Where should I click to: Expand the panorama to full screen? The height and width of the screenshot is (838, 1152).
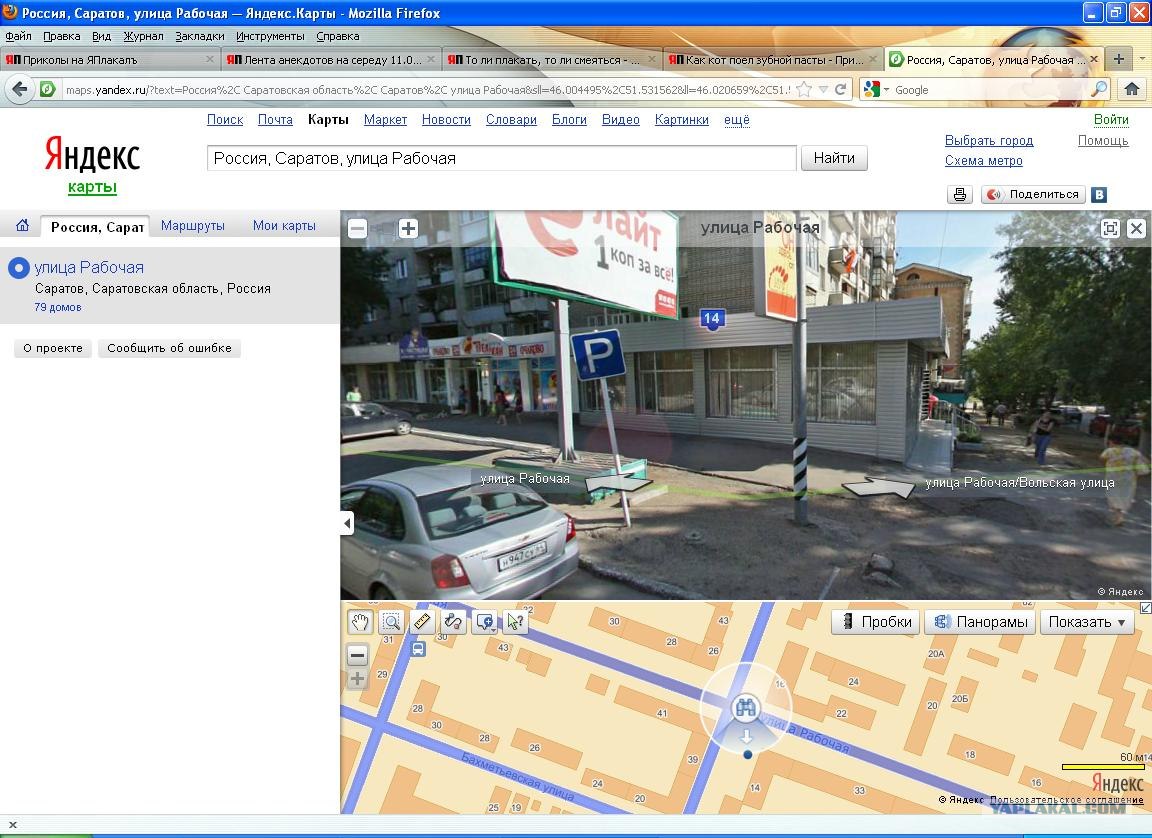point(1110,228)
